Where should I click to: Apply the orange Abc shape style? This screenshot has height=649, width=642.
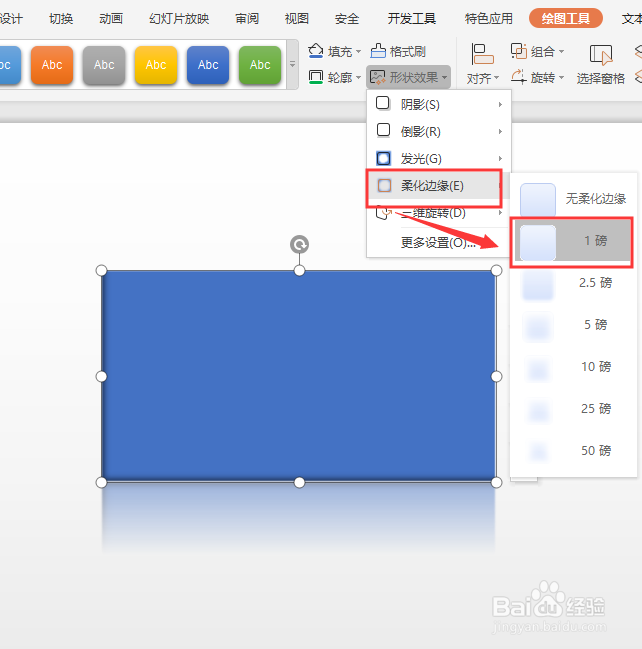point(52,65)
